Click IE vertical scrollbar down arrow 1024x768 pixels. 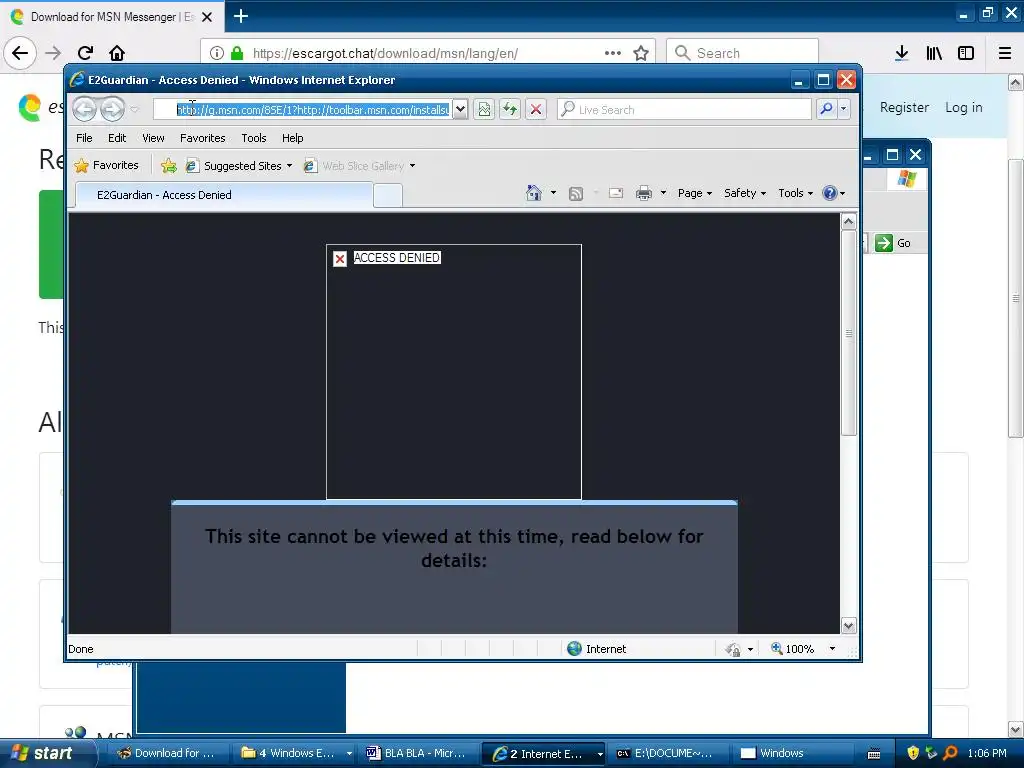(x=848, y=626)
